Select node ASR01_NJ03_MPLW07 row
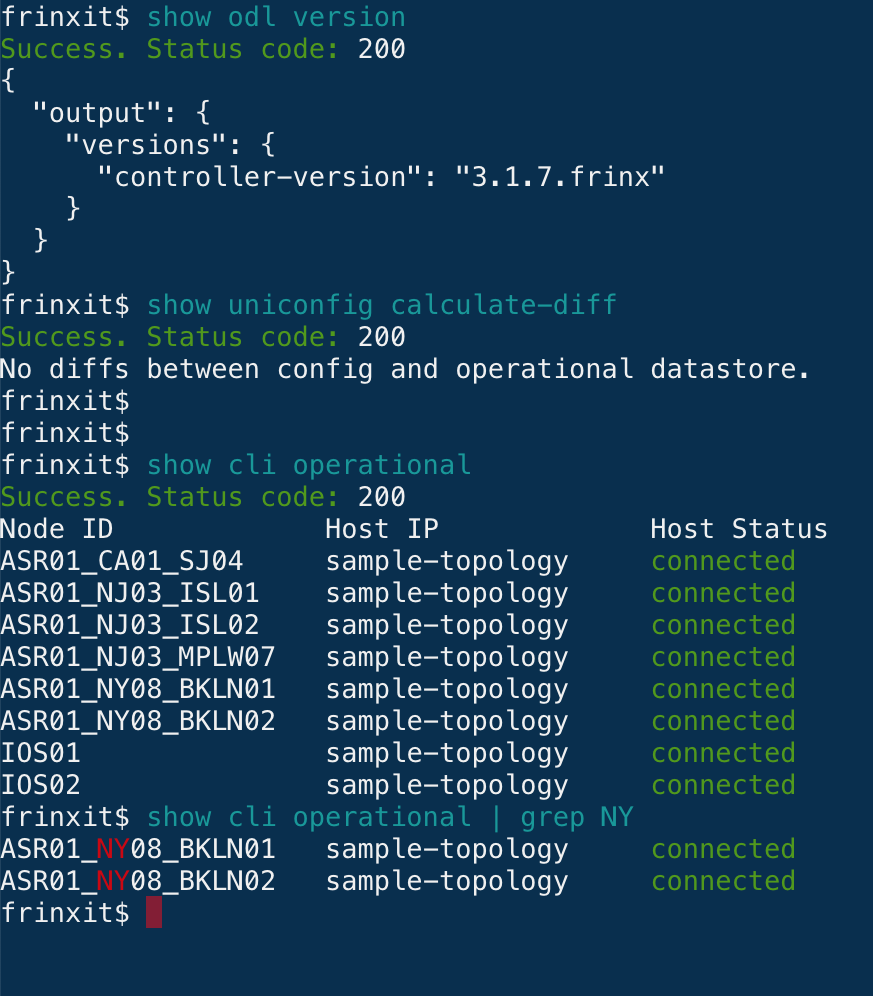The image size is (873, 996). click(398, 657)
